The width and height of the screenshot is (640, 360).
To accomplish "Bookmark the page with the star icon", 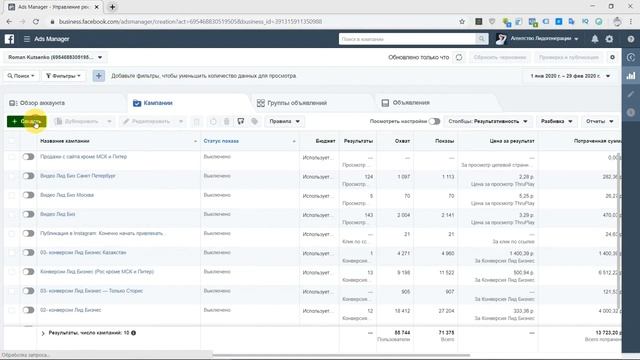I will (x=462, y=22).
